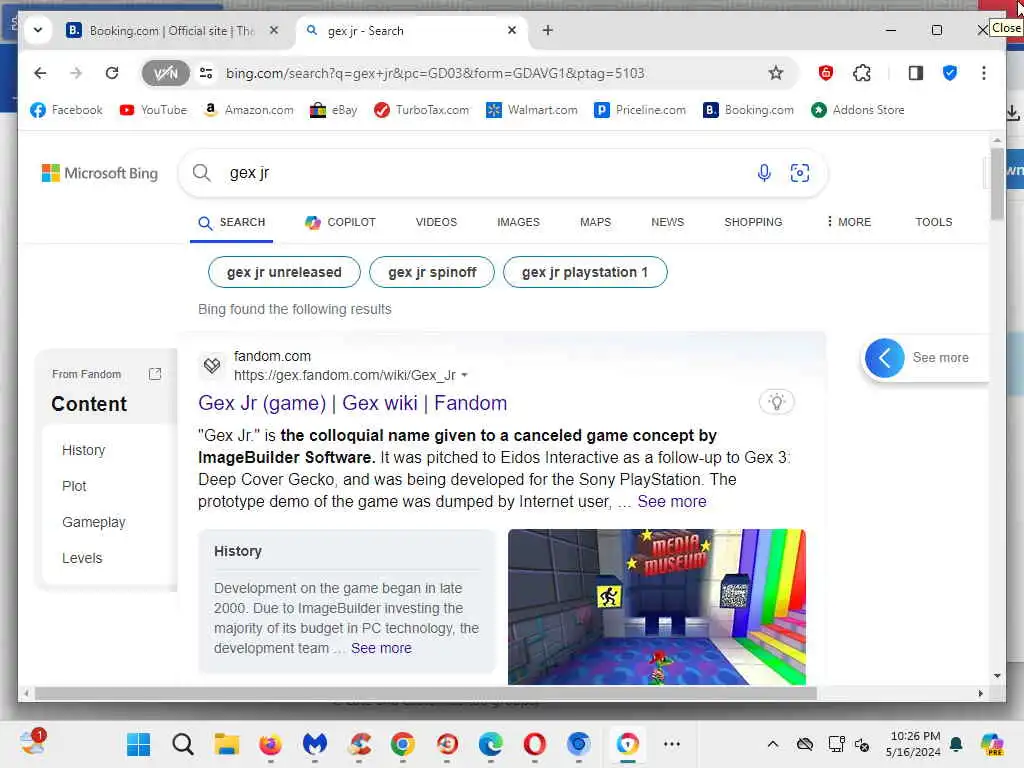
Task: Click the horizontal scrollbar at page bottom
Action: click(425, 694)
